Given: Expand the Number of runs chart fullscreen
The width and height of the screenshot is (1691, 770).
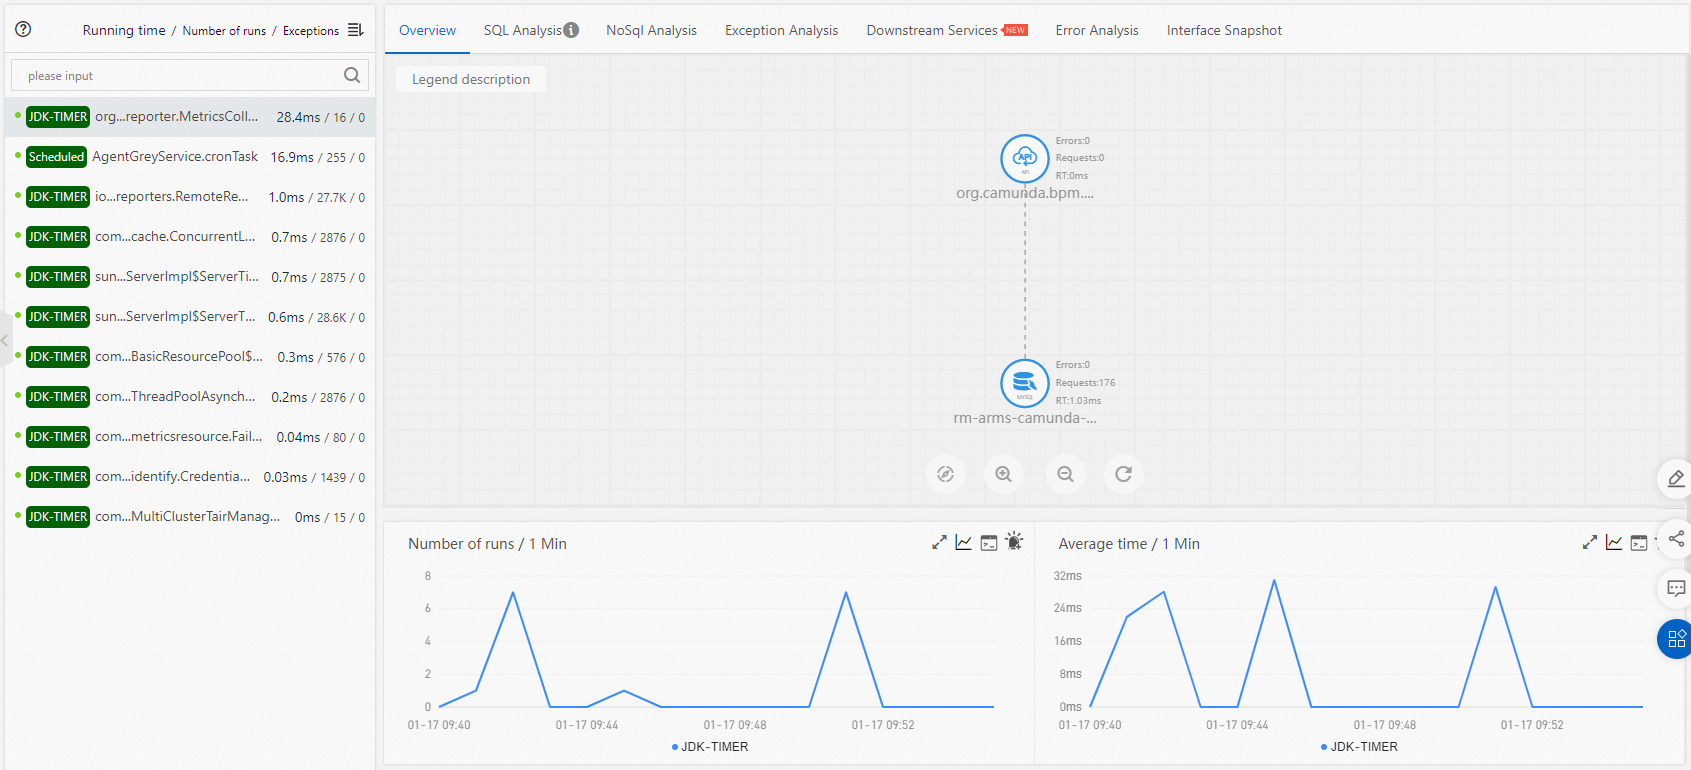Looking at the screenshot, I should pyautogui.click(x=939, y=542).
